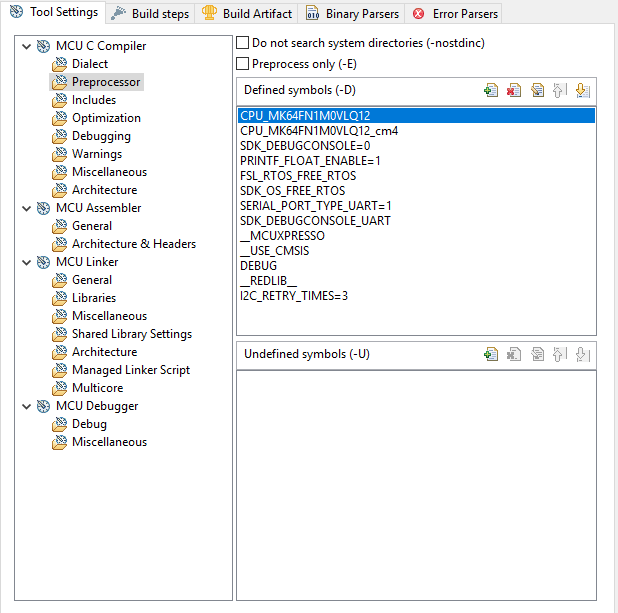Collapse the MCU Linker tree node
Screen dimensions: 618x613
click(26, 263)
